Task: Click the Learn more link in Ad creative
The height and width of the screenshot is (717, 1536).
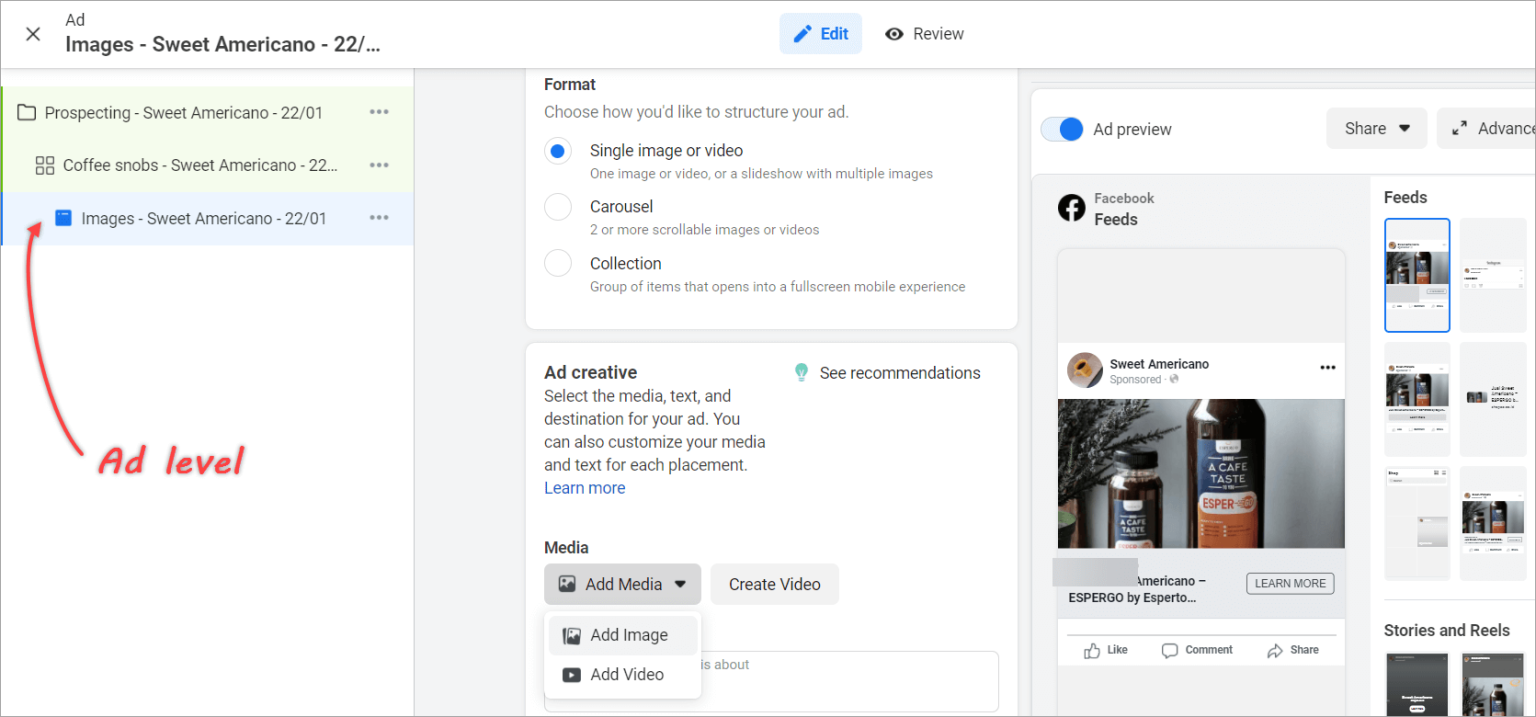Action: (585, 487)
